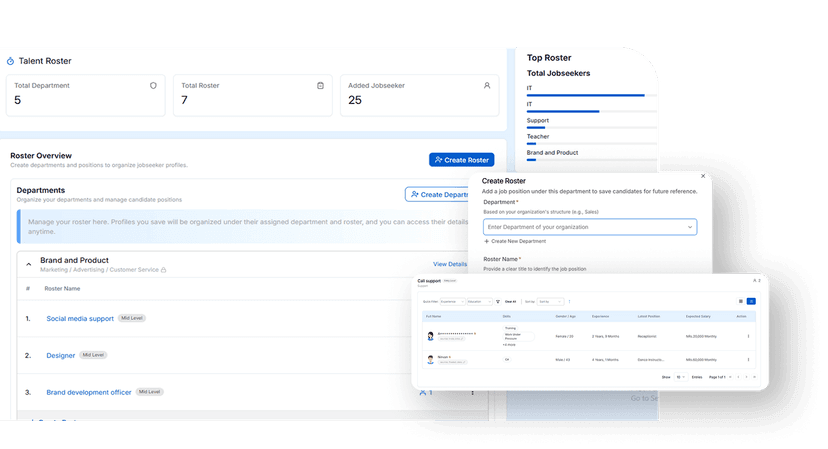Viewport: 828px width, 449px height.
Task: Click the Total Jobseekers heading
Action: [558, 73]
